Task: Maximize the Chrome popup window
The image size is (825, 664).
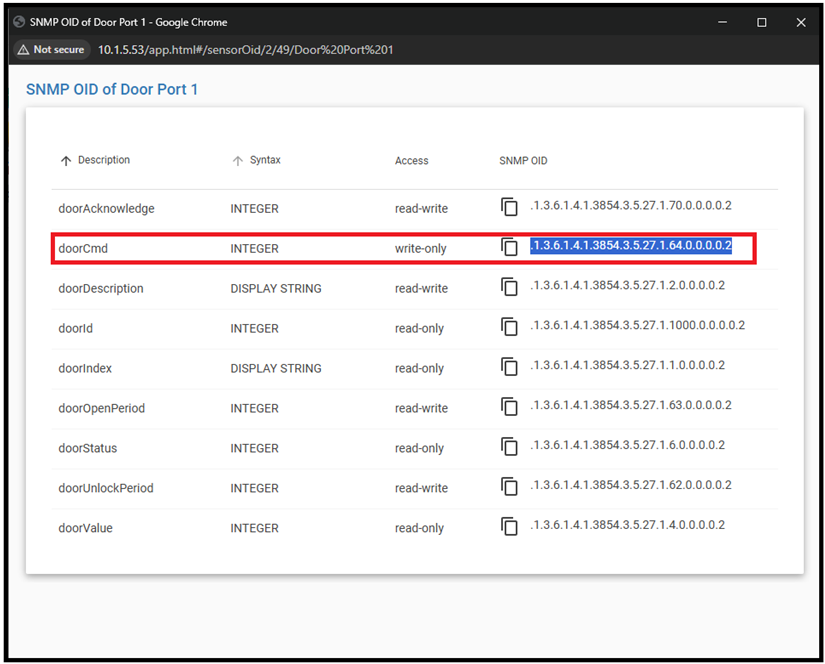Action: point(761,22)
